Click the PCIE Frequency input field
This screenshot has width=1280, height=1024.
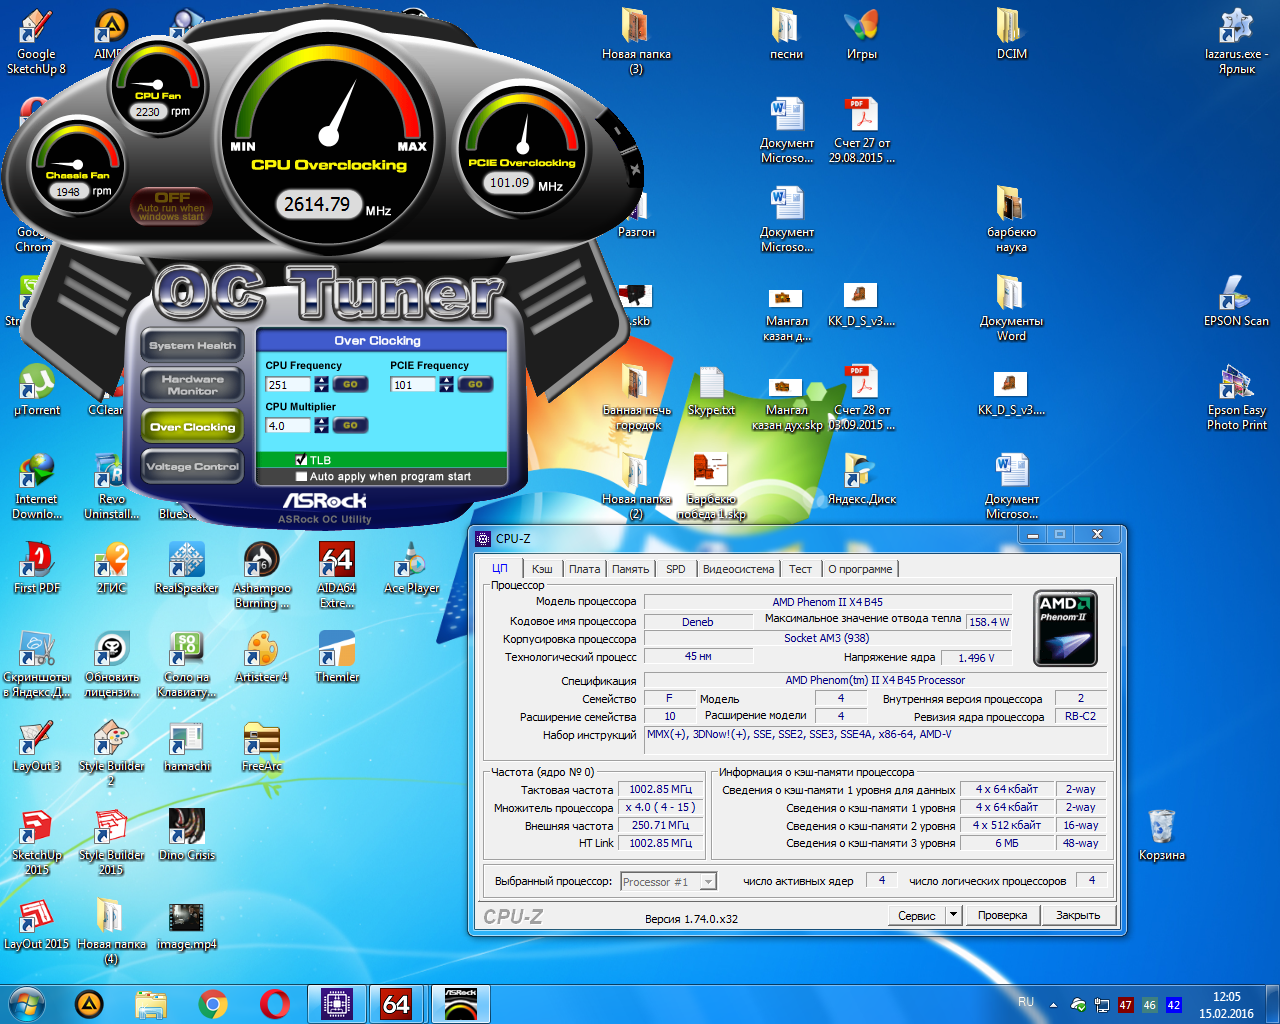click(x=414, y=384)
